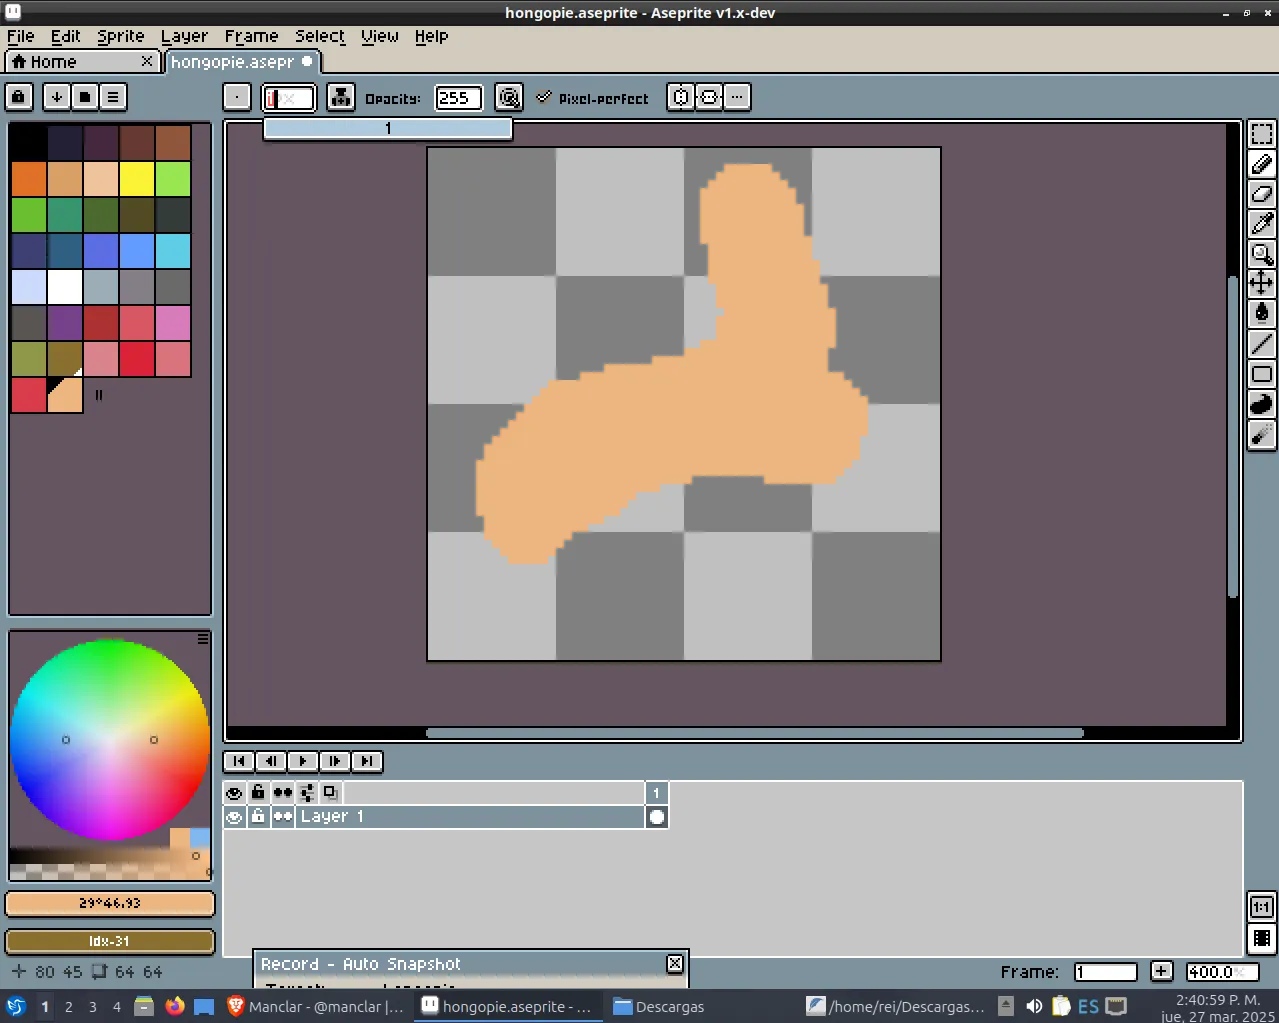Screen dimensions: 1279x1023
Task: Click the 1:1 preview button
Action: point(1262,907)
